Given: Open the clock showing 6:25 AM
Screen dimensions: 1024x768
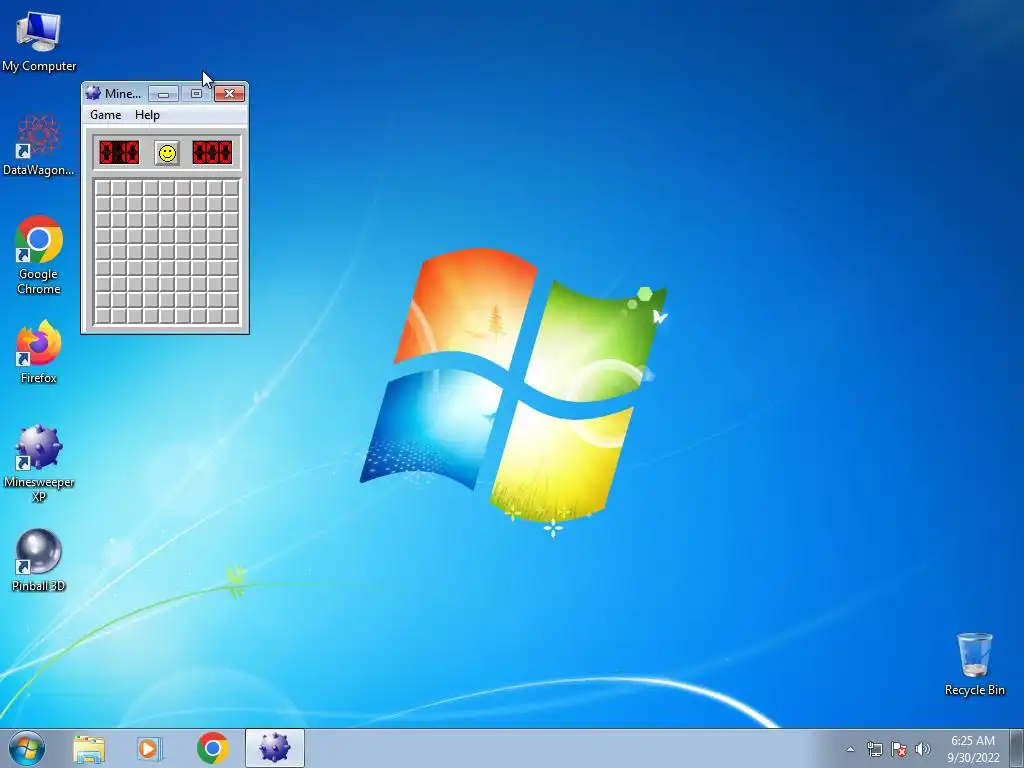Looking at the screenshot, I should [x=973, y=748].
